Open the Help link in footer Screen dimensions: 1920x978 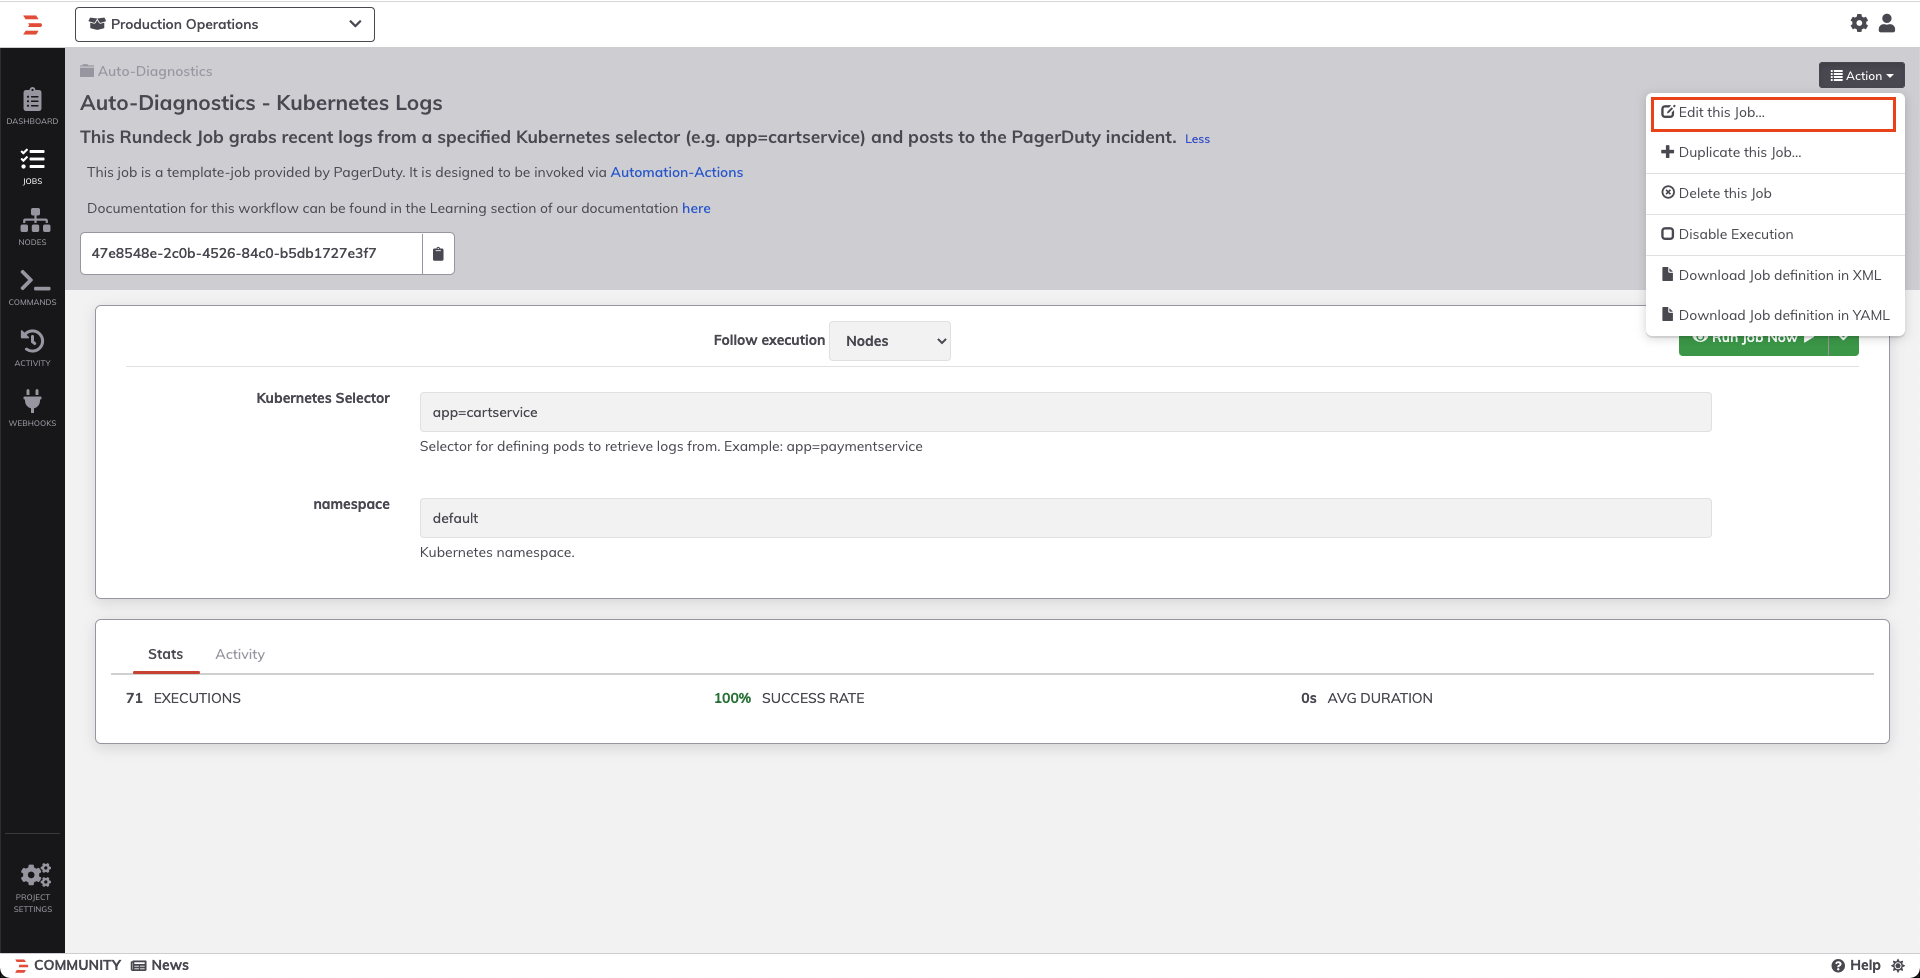1856,965
